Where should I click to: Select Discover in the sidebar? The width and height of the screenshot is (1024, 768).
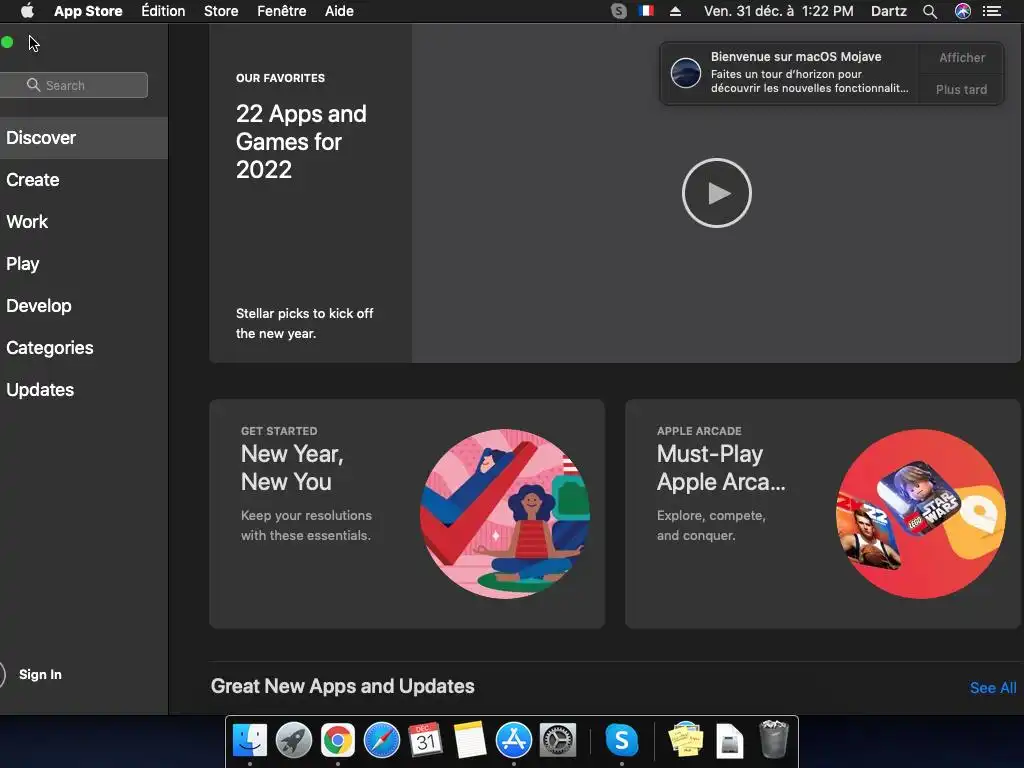coord(84,138)
